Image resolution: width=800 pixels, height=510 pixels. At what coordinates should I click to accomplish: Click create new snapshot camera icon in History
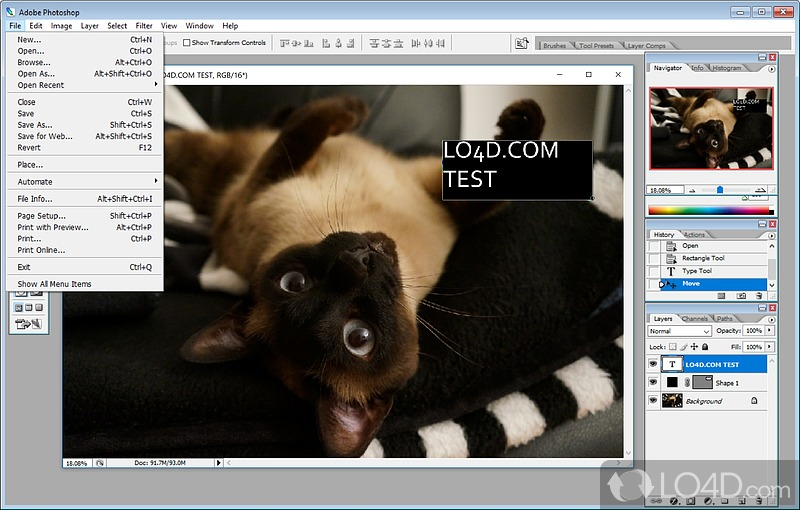pos(741,296)
